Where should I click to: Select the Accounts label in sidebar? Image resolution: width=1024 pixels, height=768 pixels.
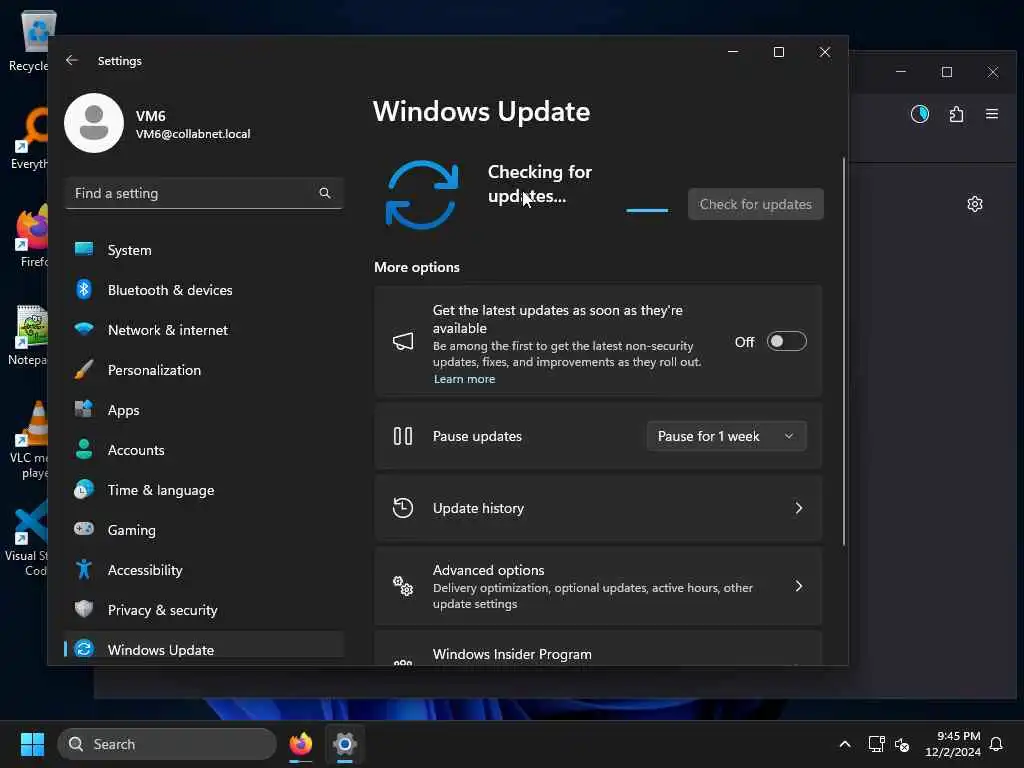coord(136,450)
